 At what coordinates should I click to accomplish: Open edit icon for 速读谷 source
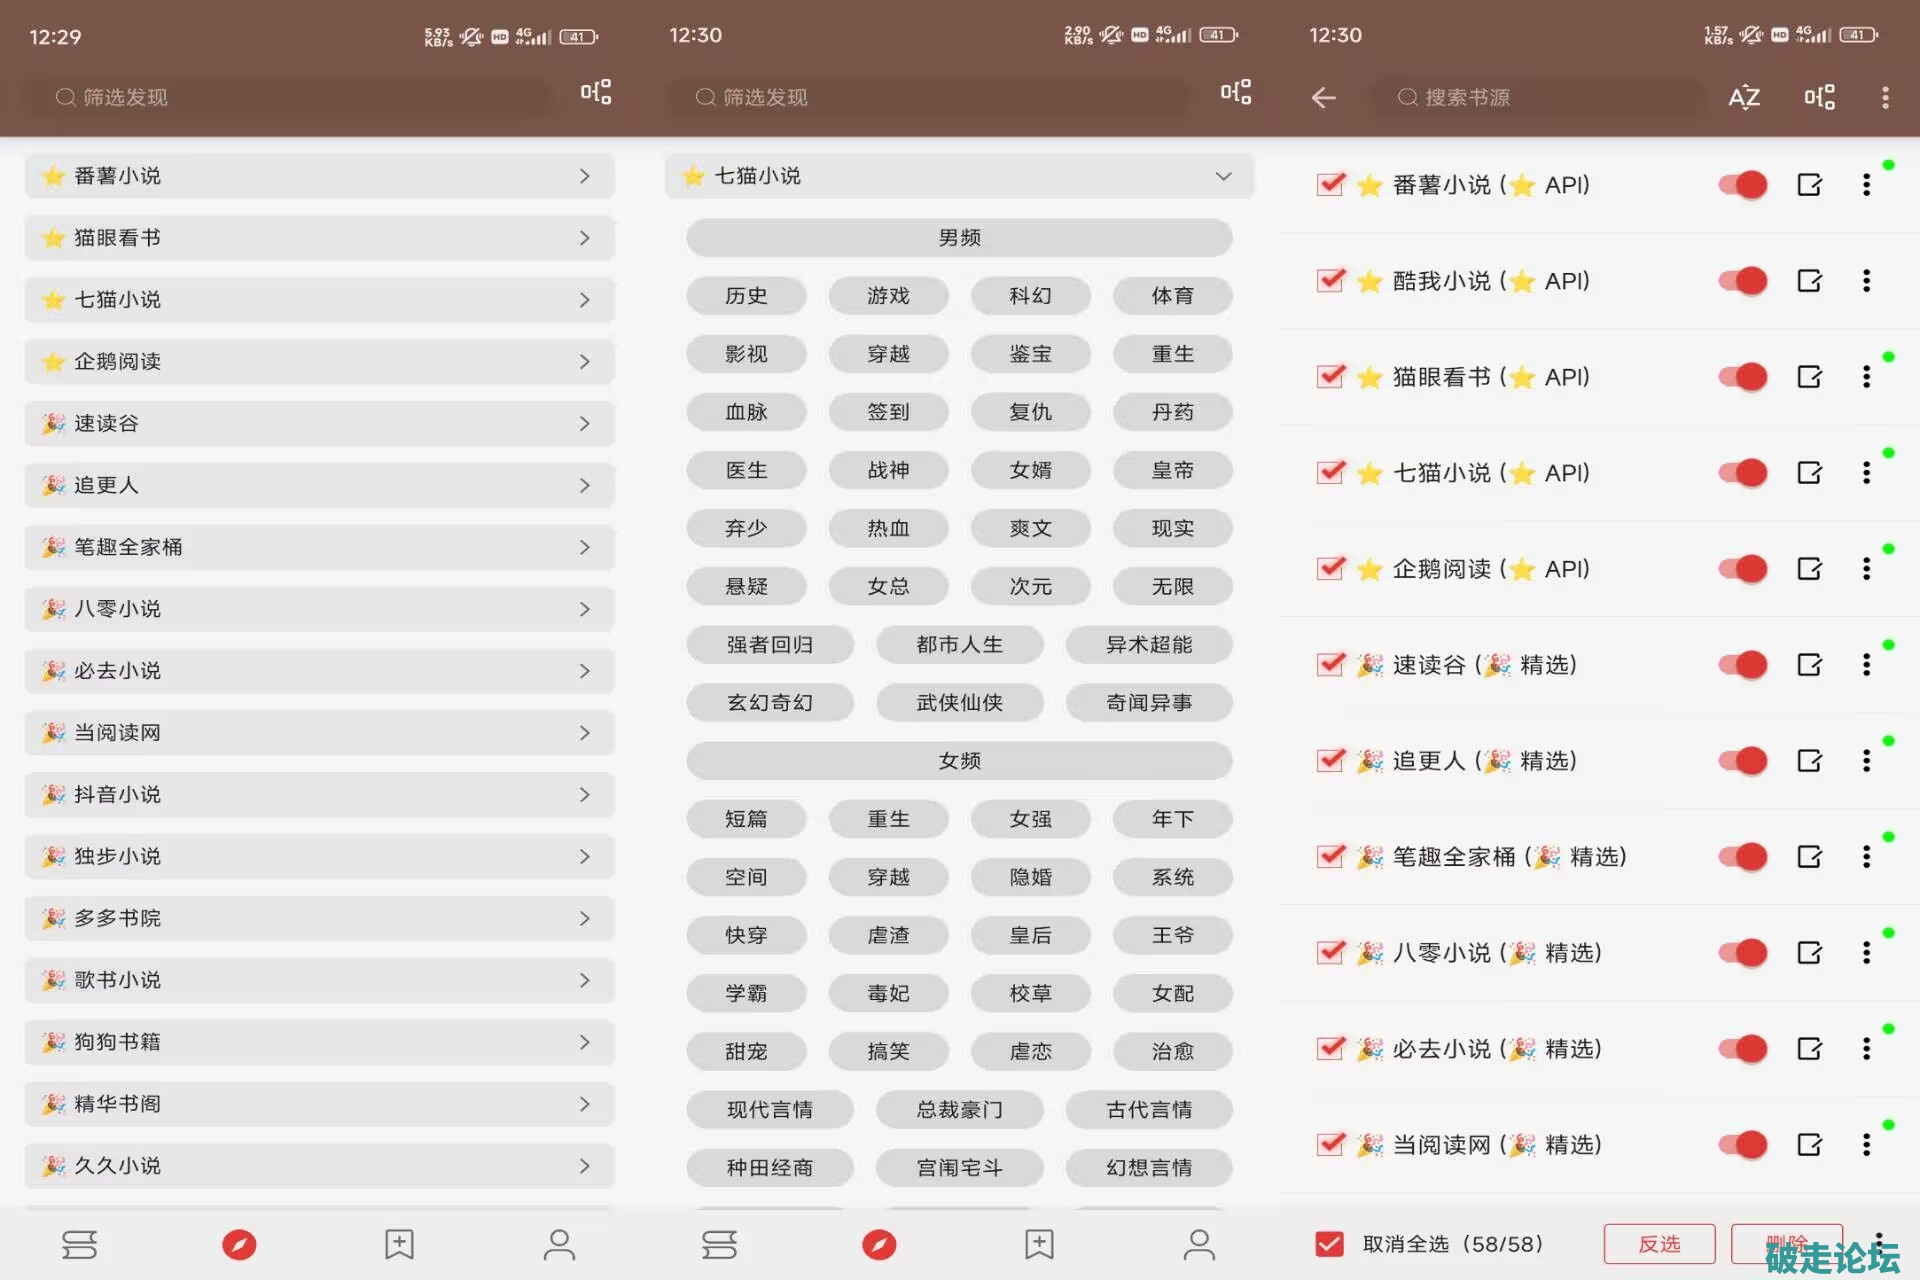(x=1809, y=665)
